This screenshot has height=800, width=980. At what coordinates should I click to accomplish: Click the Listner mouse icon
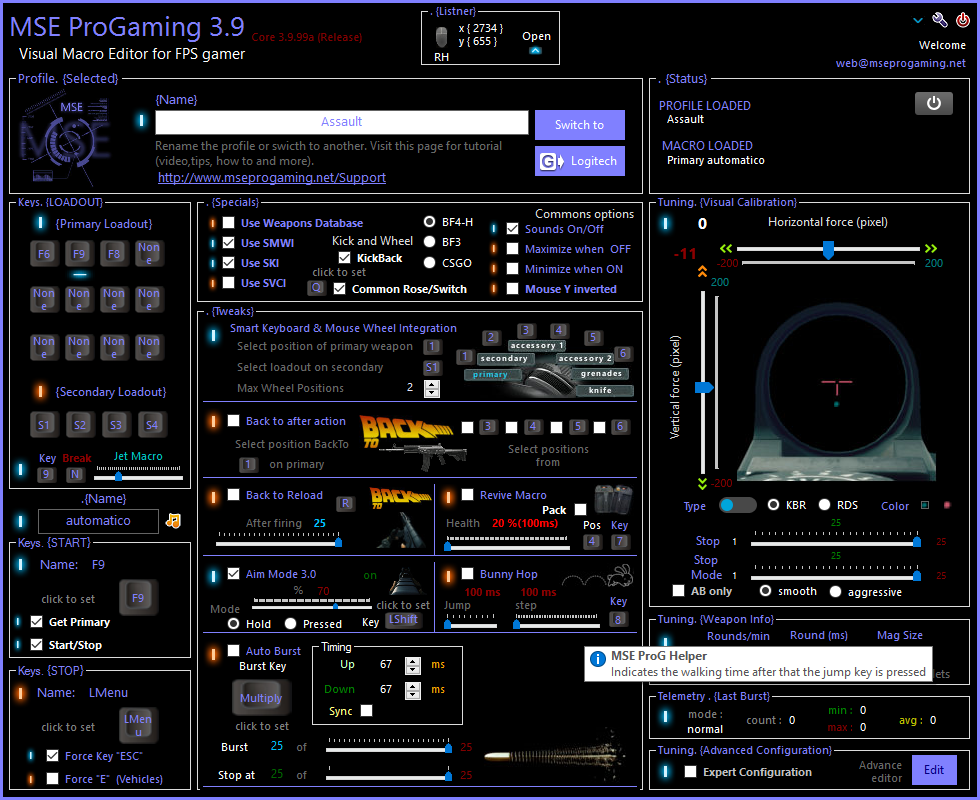(x=441, y=37)
